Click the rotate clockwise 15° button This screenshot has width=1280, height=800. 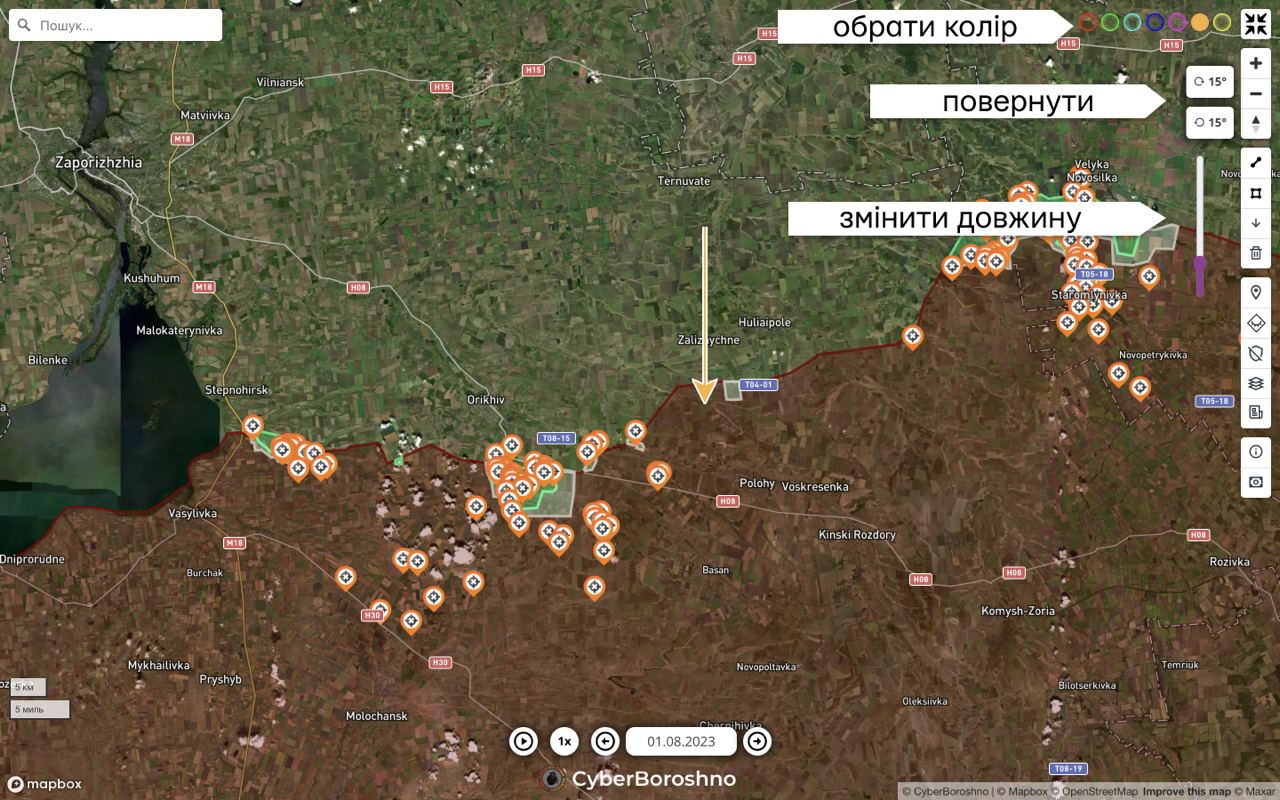coord(1209,82)
